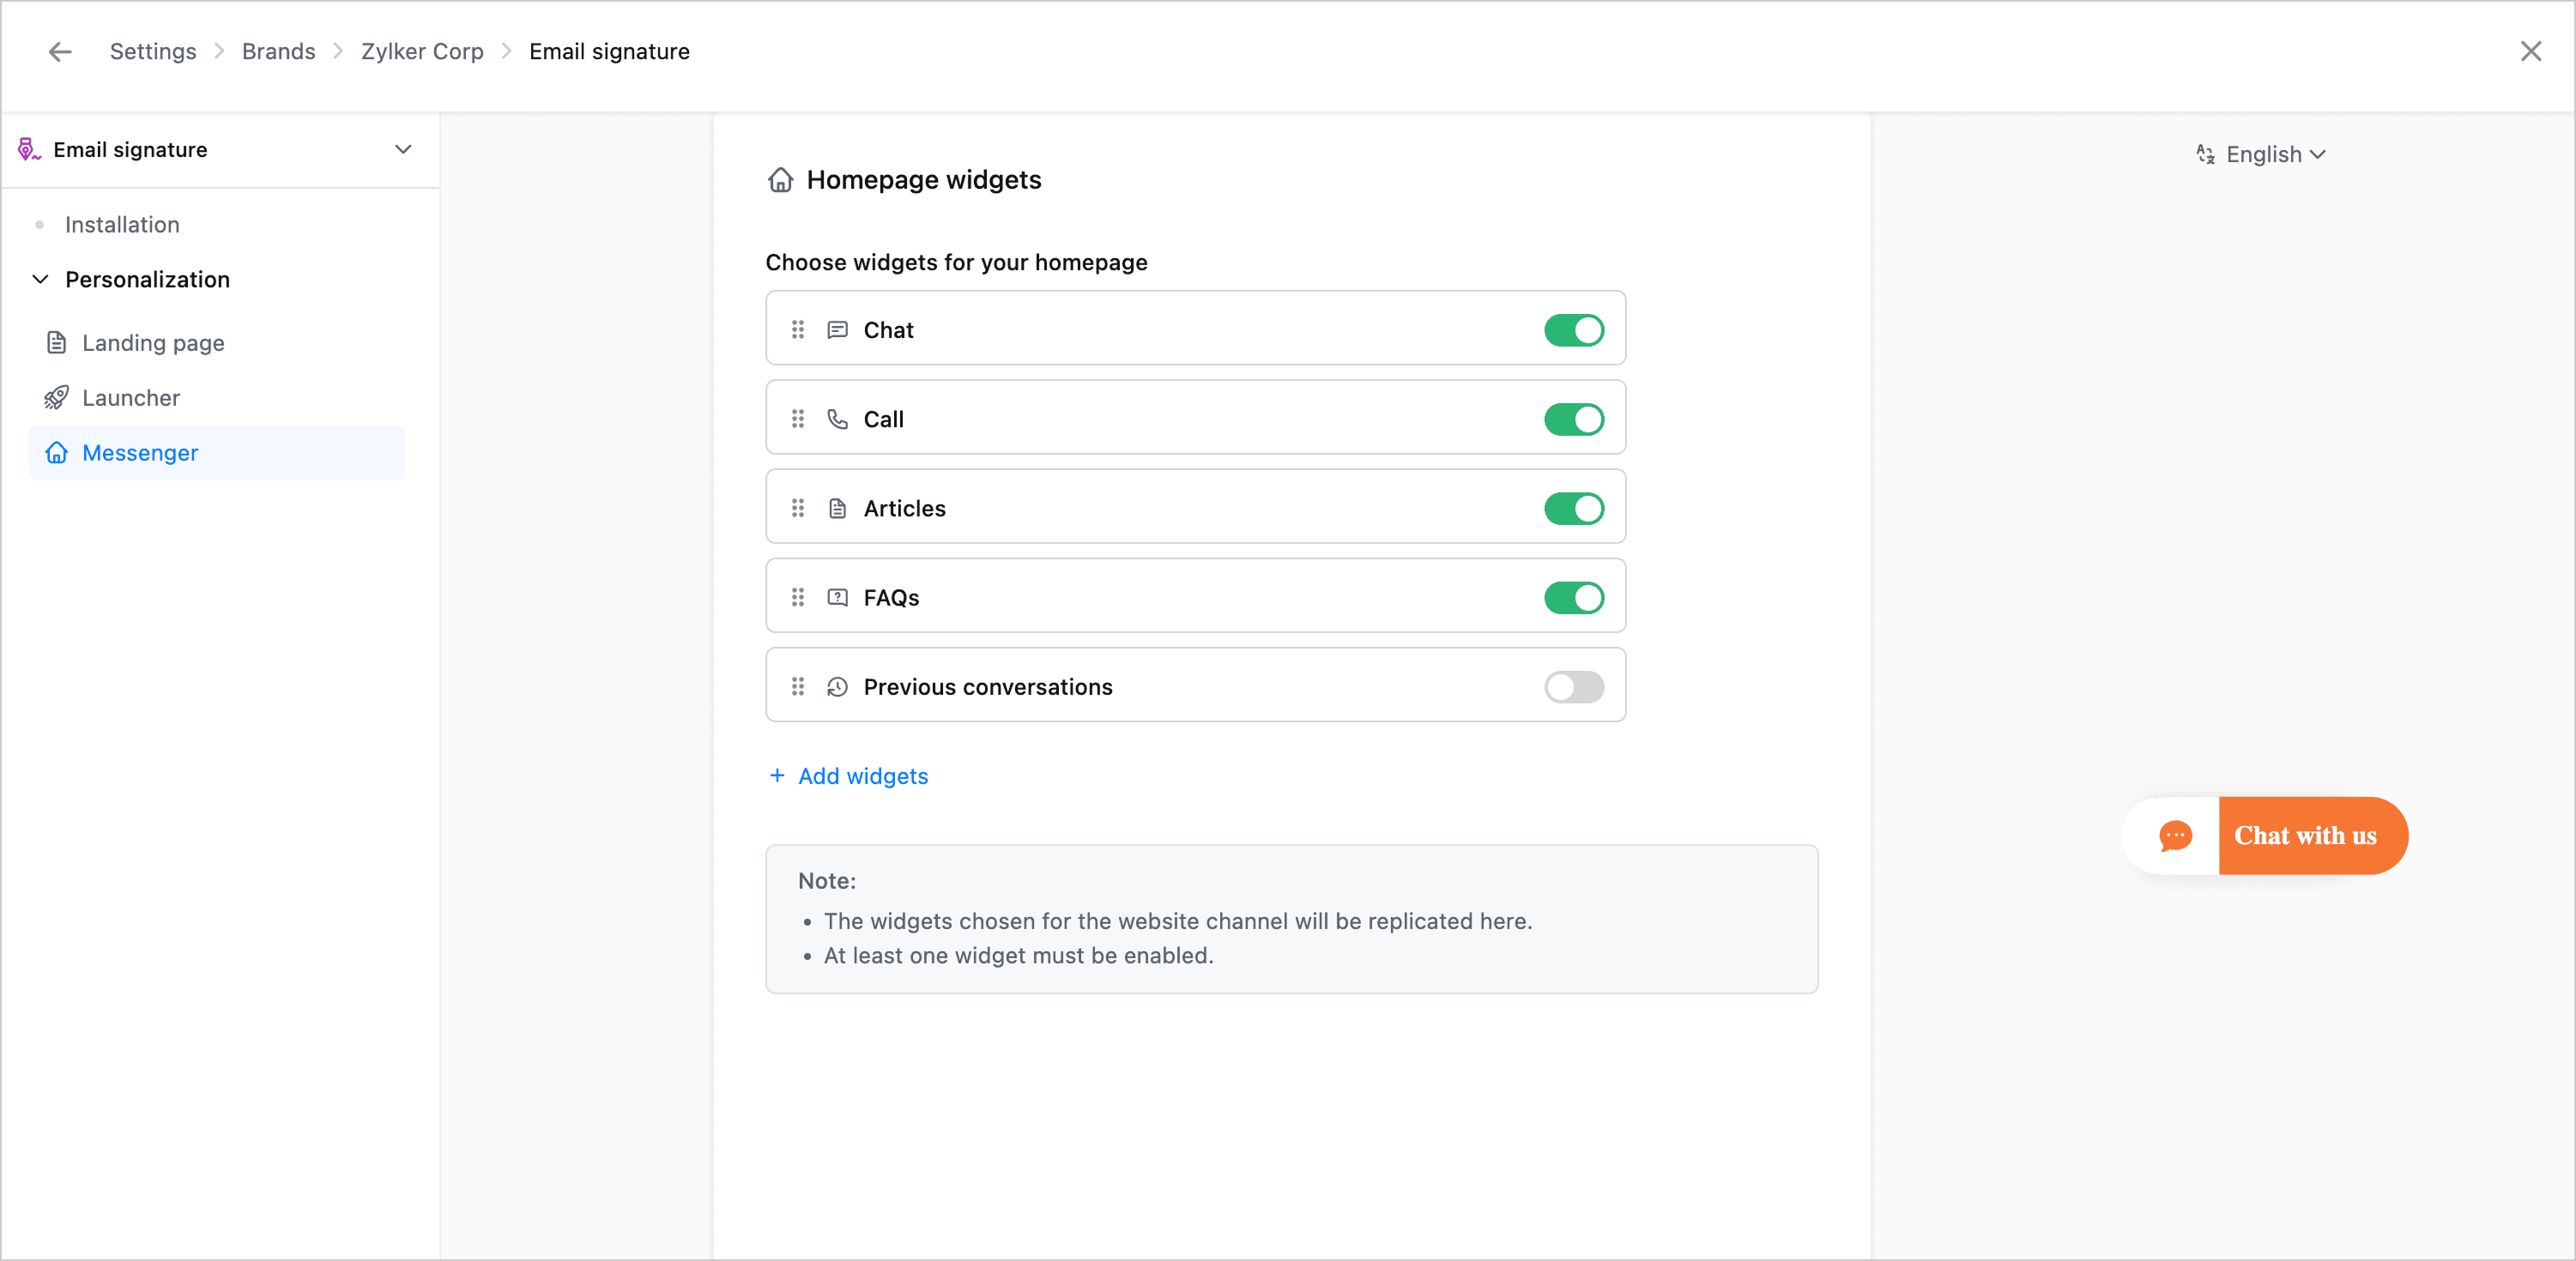Open the Installation sidebar item
This screenshot has height=1261, width=2576.
pos(122,225)
